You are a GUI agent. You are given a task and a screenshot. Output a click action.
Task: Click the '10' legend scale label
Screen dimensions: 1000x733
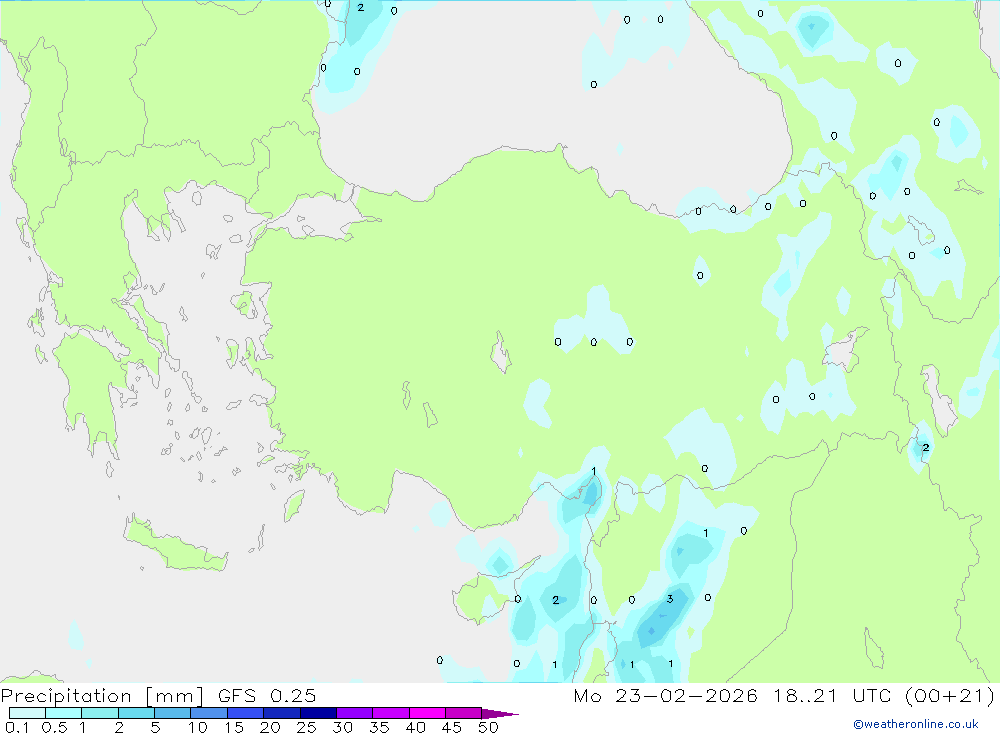pos(198,727)
